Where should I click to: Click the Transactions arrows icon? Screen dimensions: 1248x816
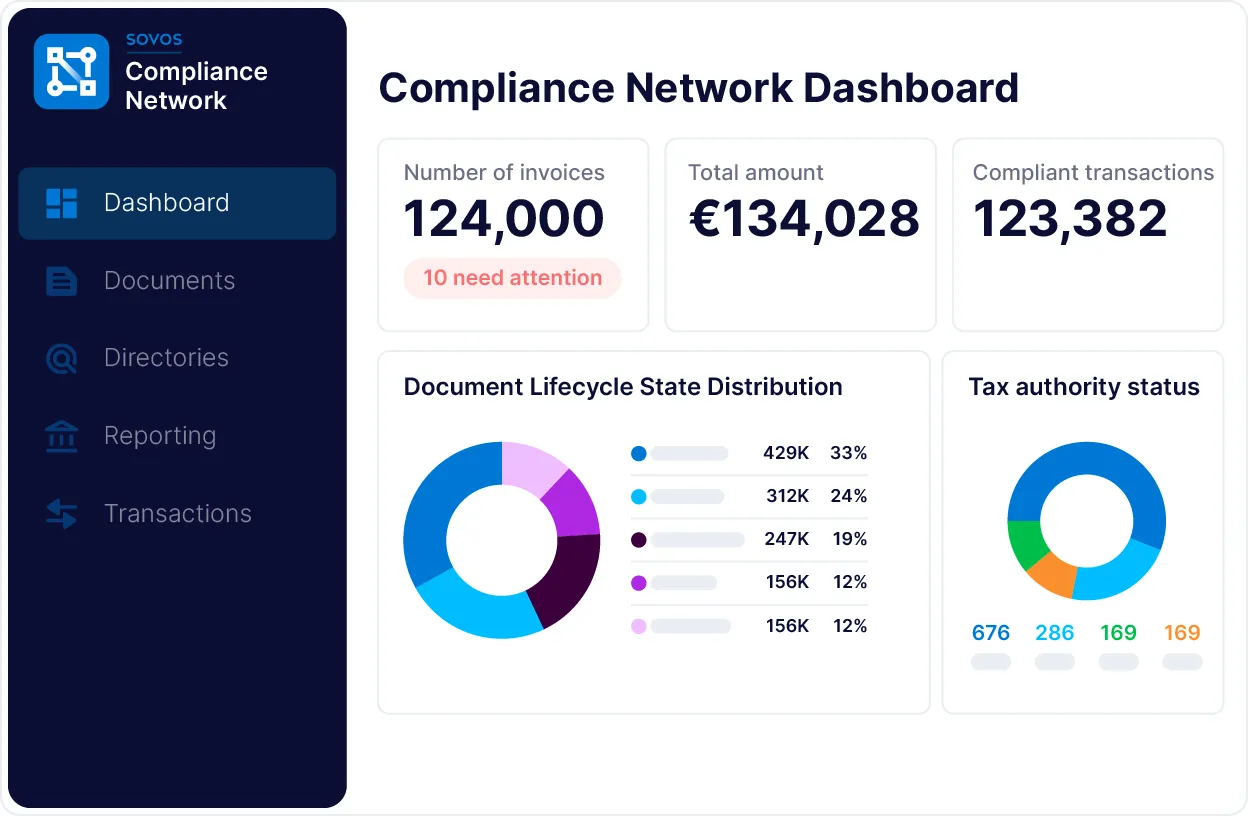(62, 514)
